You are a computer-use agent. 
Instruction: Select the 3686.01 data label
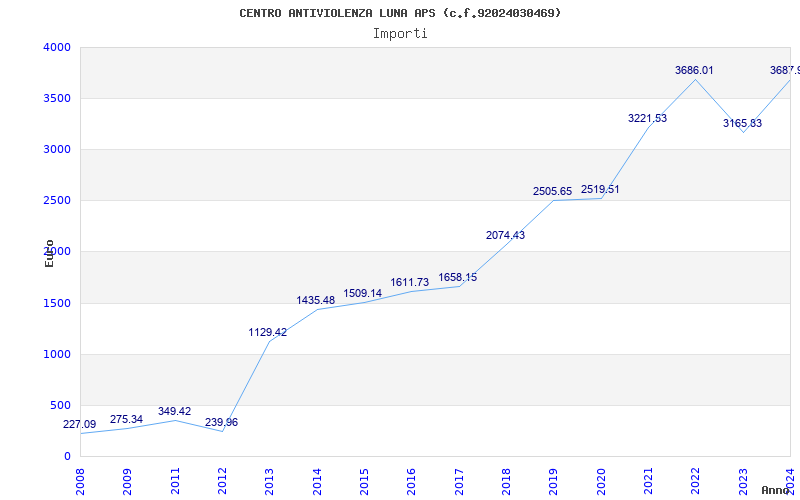click(x=694, y=70)
